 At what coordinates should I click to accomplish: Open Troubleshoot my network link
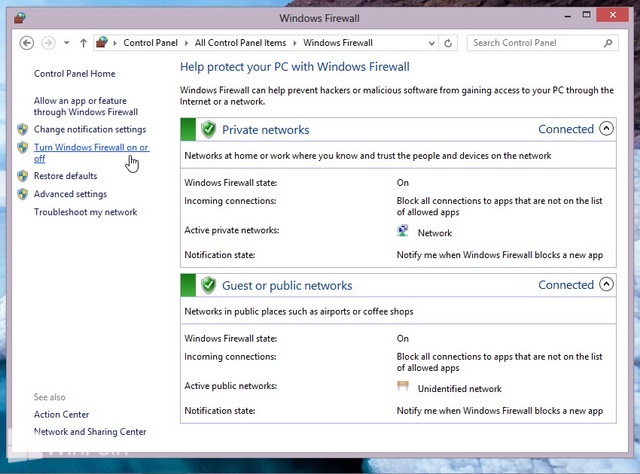(86, 212)
